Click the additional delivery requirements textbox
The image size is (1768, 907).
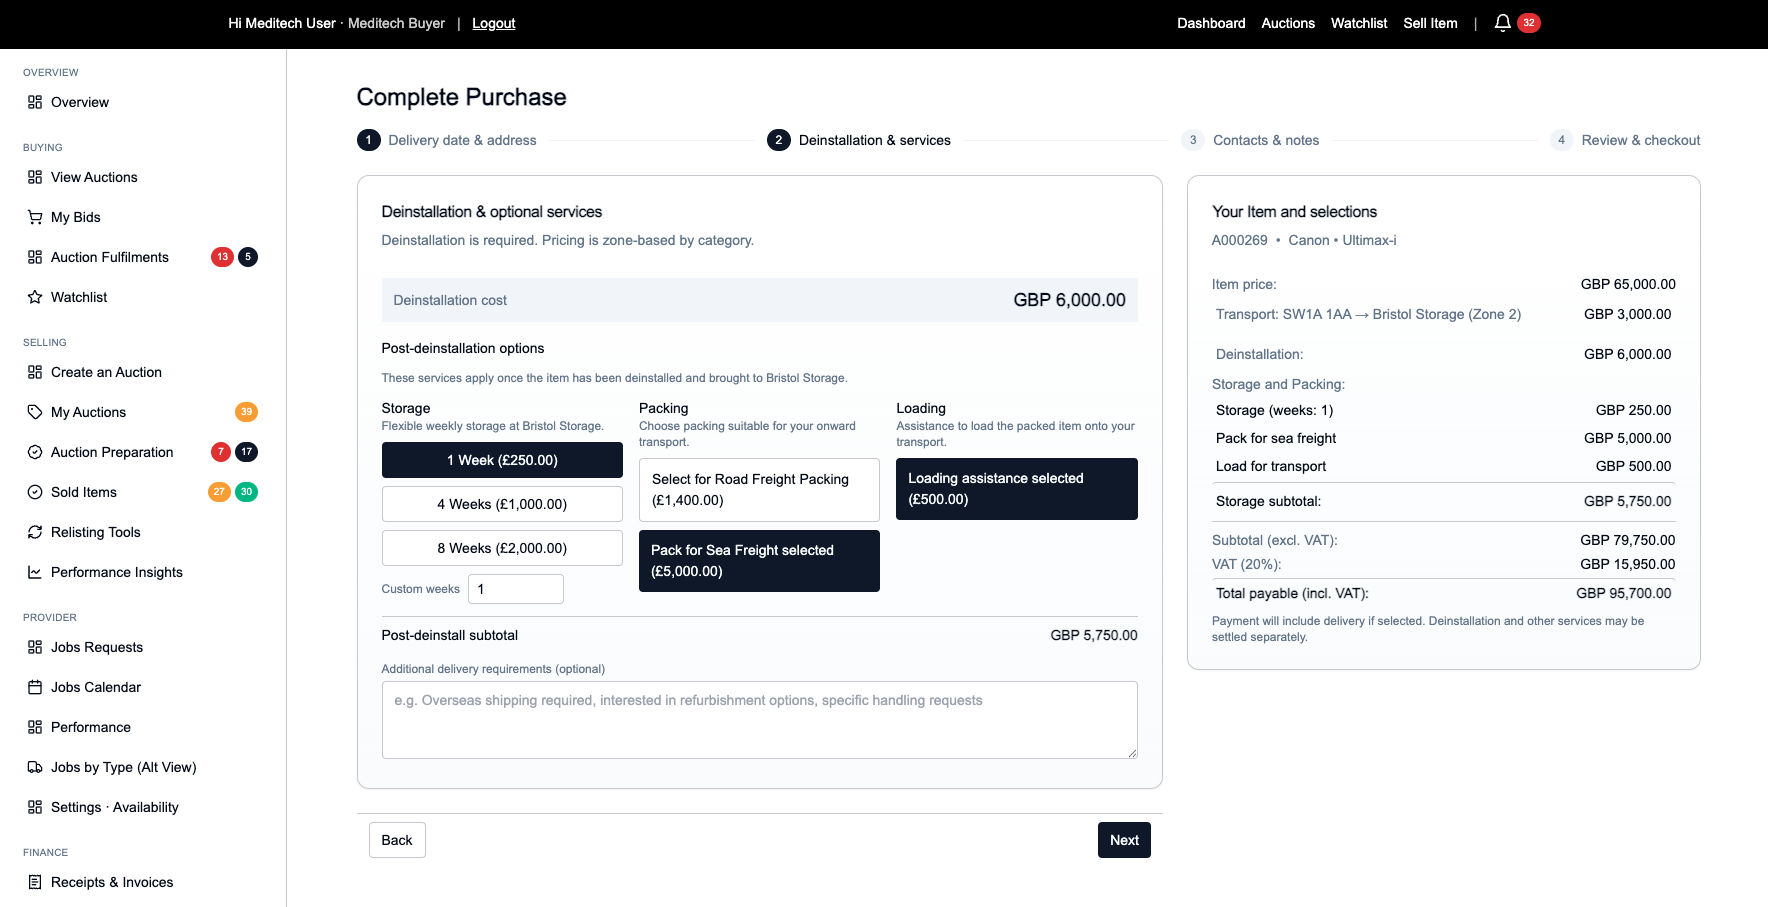click(759, 720)
